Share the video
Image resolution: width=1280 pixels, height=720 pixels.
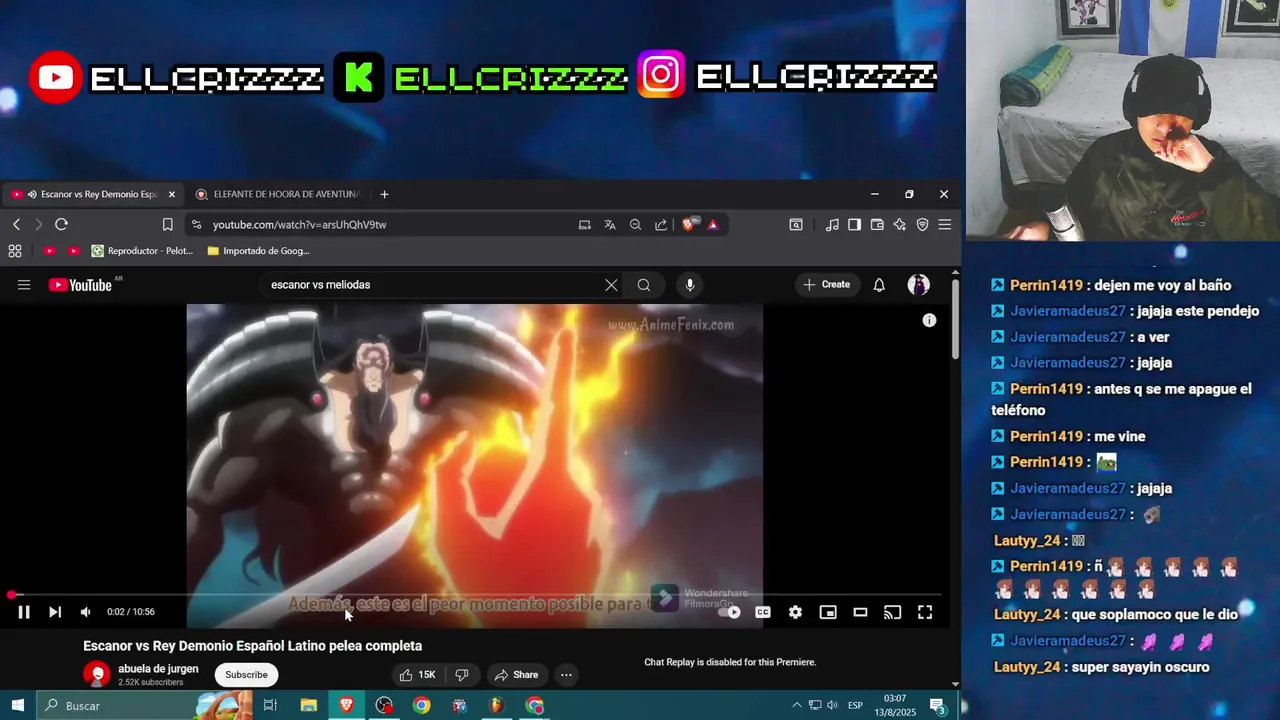point(516,675)
